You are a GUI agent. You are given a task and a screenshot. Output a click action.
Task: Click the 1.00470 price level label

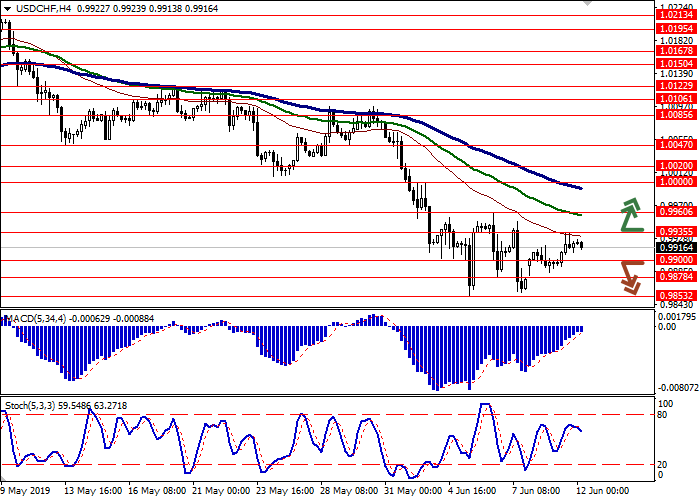(676, 145)
